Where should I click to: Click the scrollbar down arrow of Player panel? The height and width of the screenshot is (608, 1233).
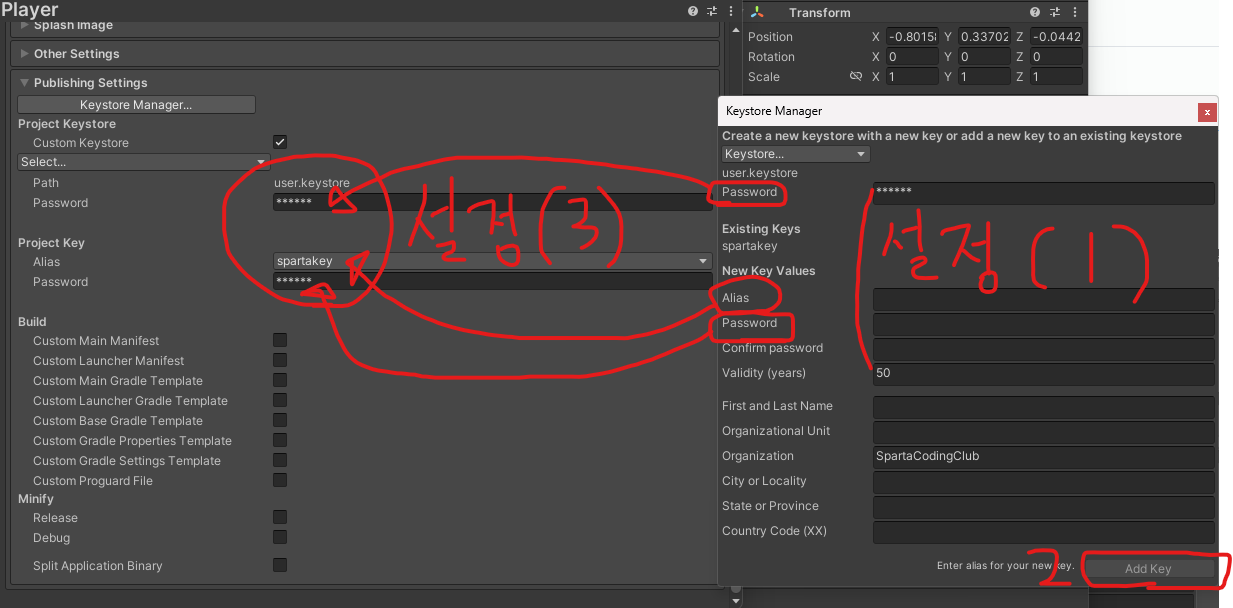[736, 601]
